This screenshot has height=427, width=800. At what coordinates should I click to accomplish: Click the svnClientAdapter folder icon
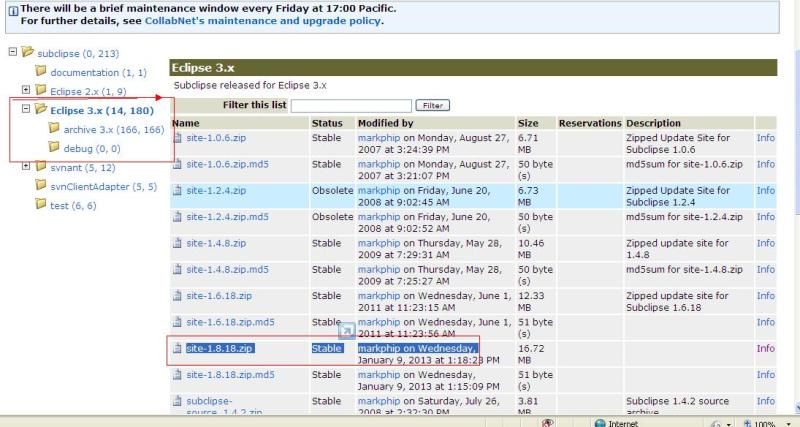41,185
